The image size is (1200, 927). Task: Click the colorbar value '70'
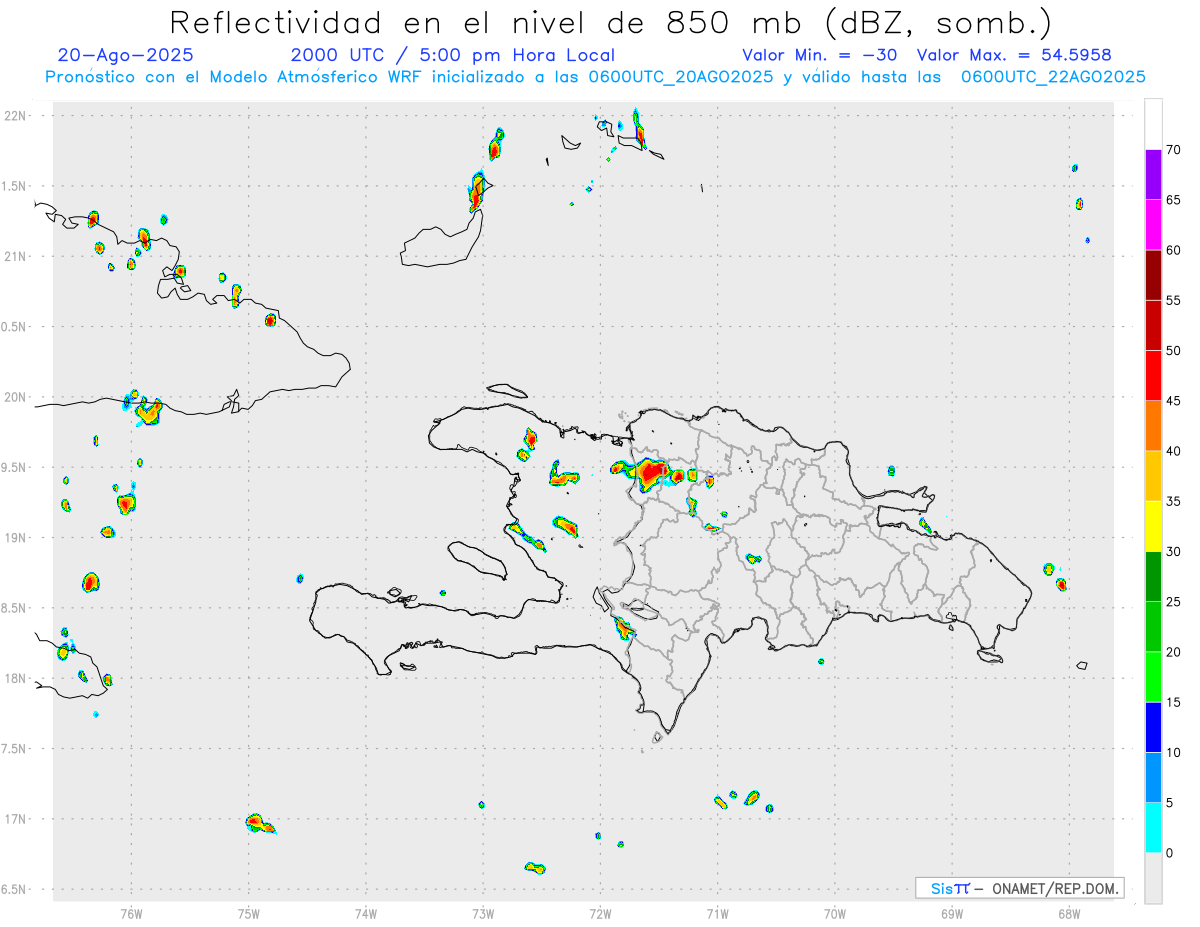coord(1173,150)
